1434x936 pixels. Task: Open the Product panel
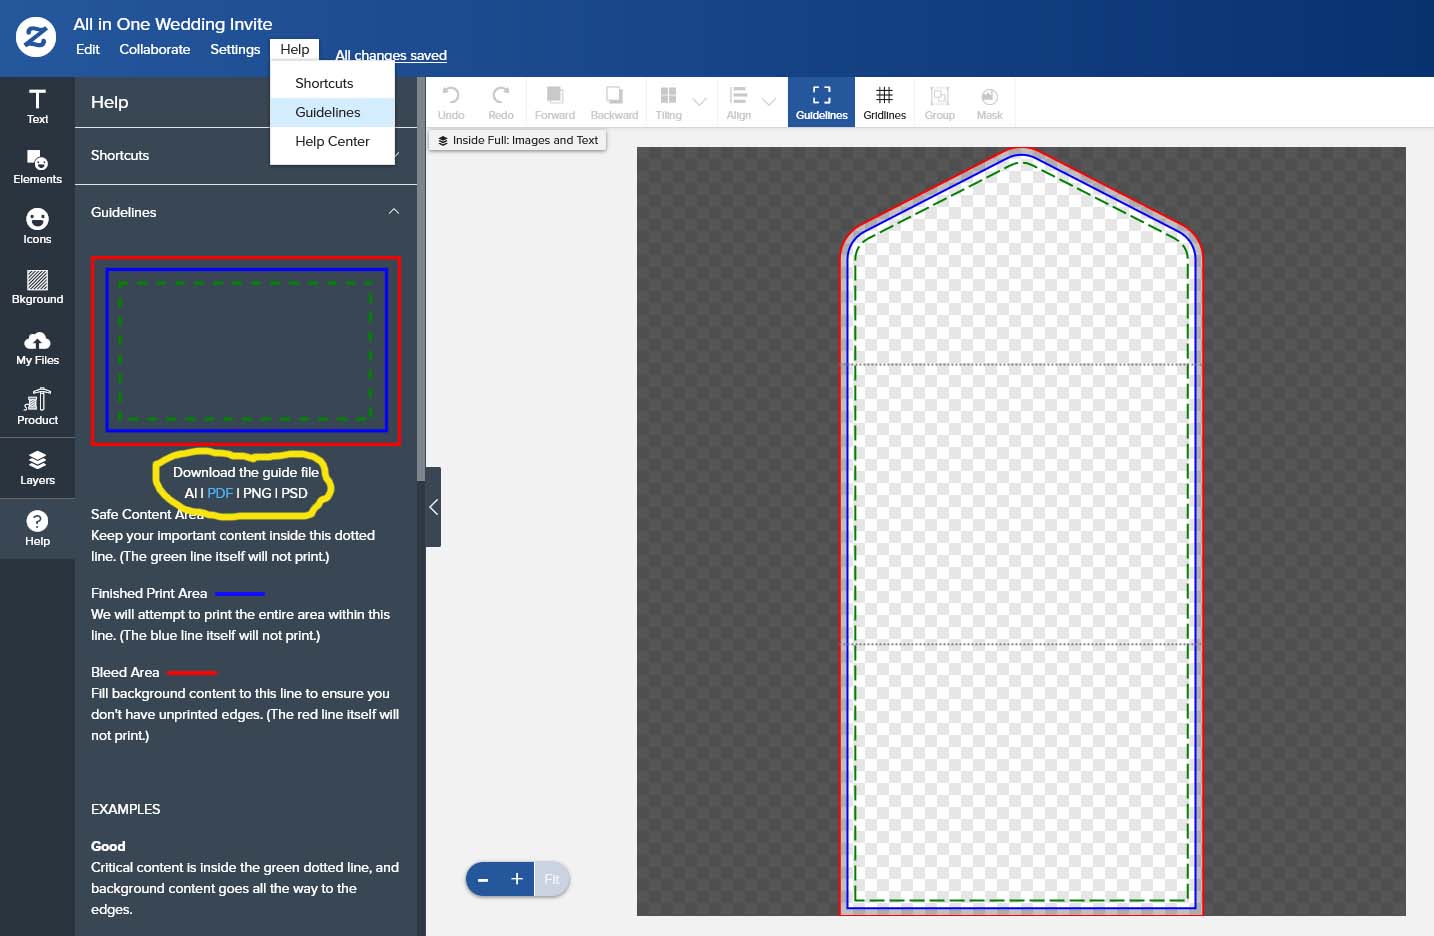click(37, 408)
